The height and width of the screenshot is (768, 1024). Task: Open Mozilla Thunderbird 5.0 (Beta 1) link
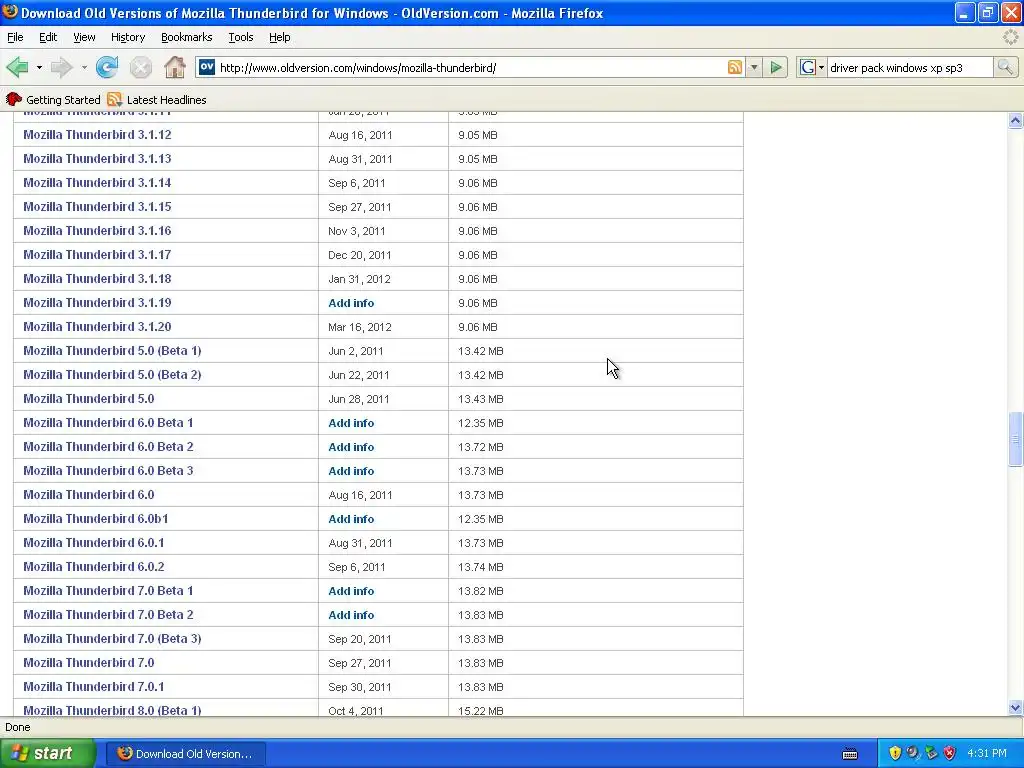(x=112, y=351)
